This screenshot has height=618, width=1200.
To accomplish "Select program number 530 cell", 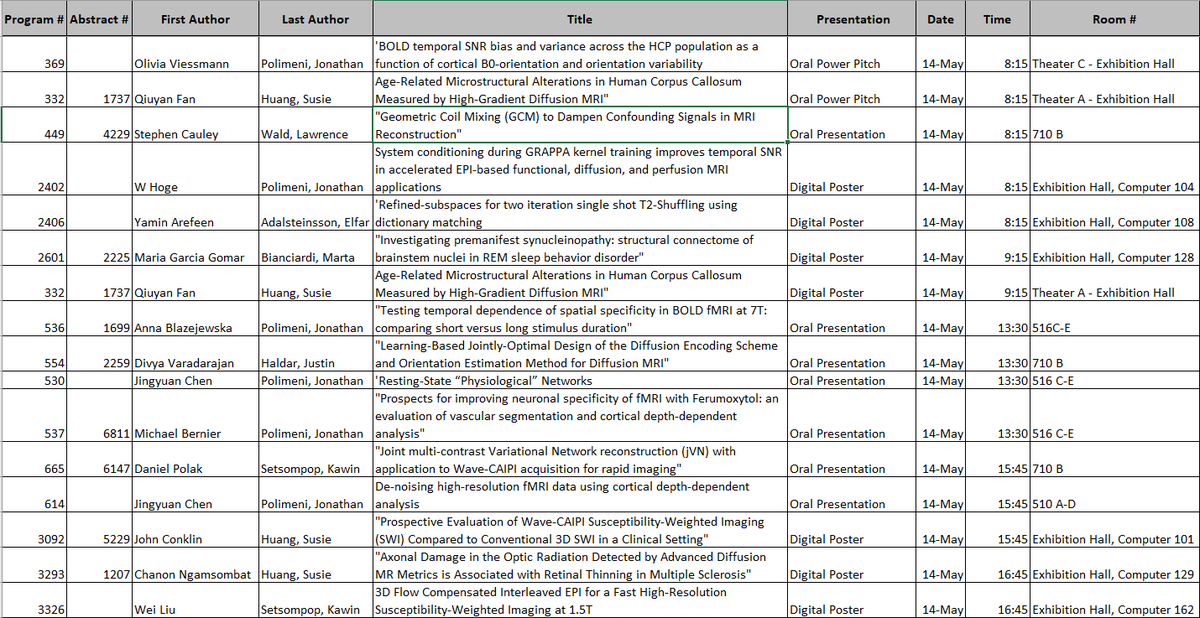I will tap(33, 380).
